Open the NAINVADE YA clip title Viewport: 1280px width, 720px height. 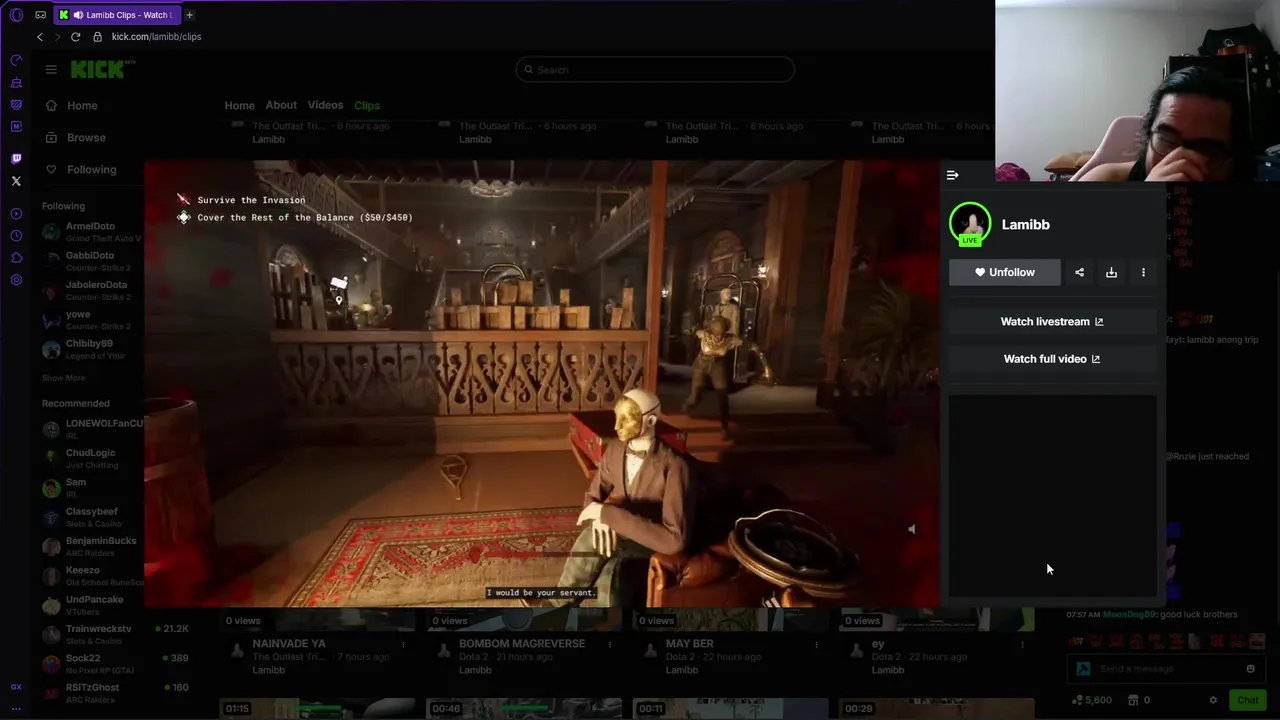[x=289, y=644]
